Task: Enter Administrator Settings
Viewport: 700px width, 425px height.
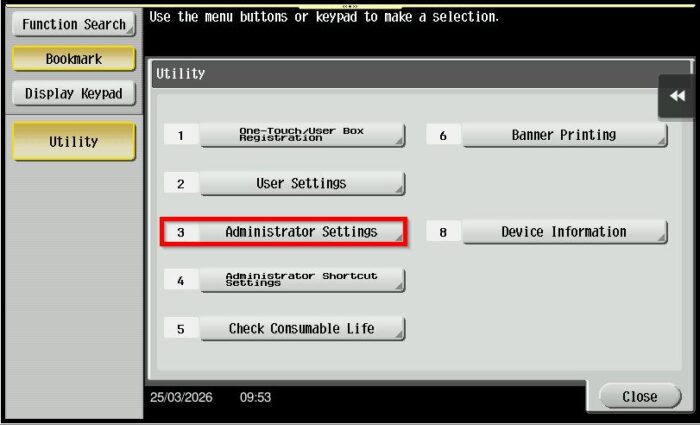Action: pos(302,232)
